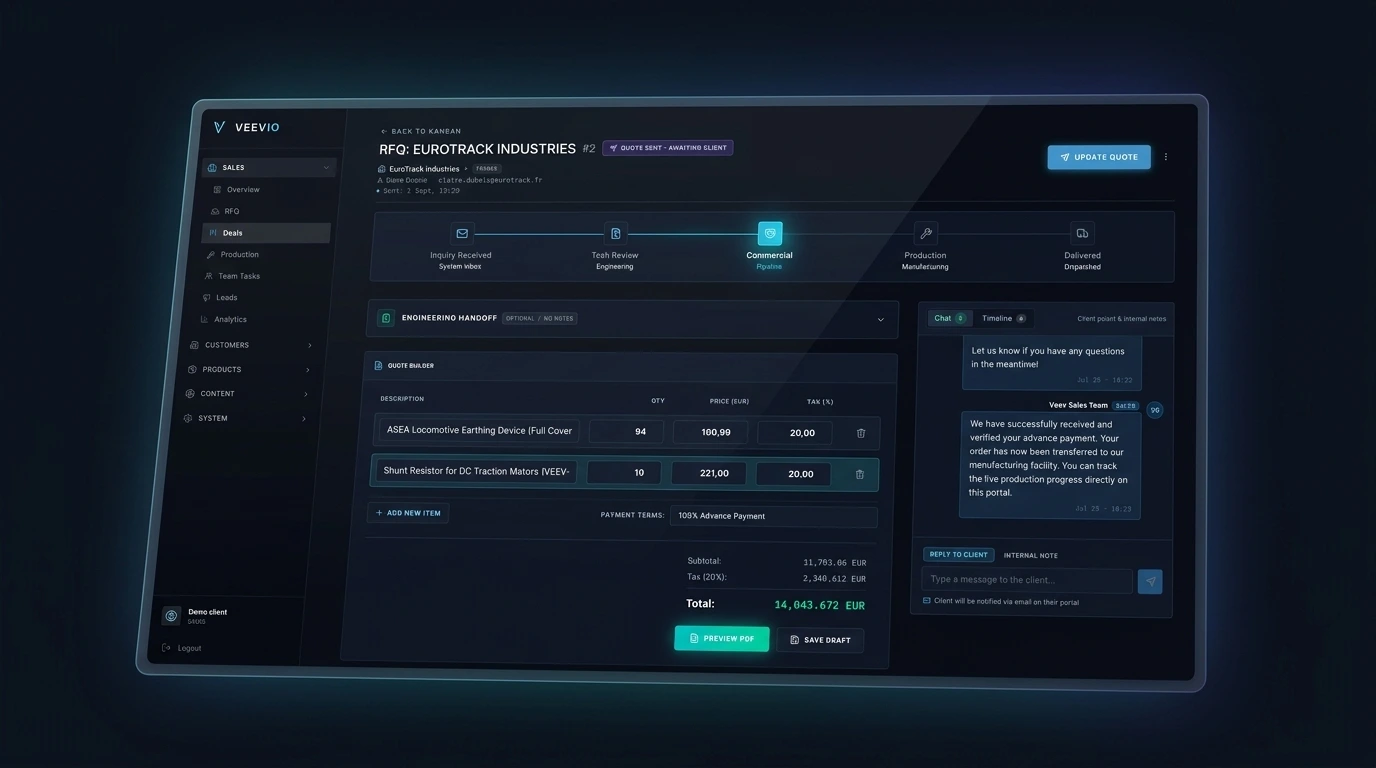Click the Update Quote button

click(x=1099, y=157)
